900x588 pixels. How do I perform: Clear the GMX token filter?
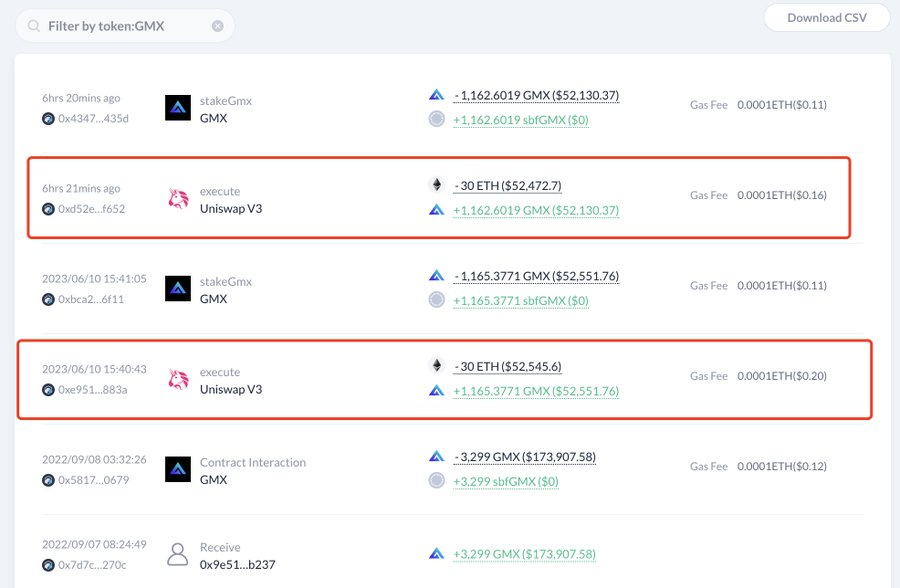pos(218,26)
